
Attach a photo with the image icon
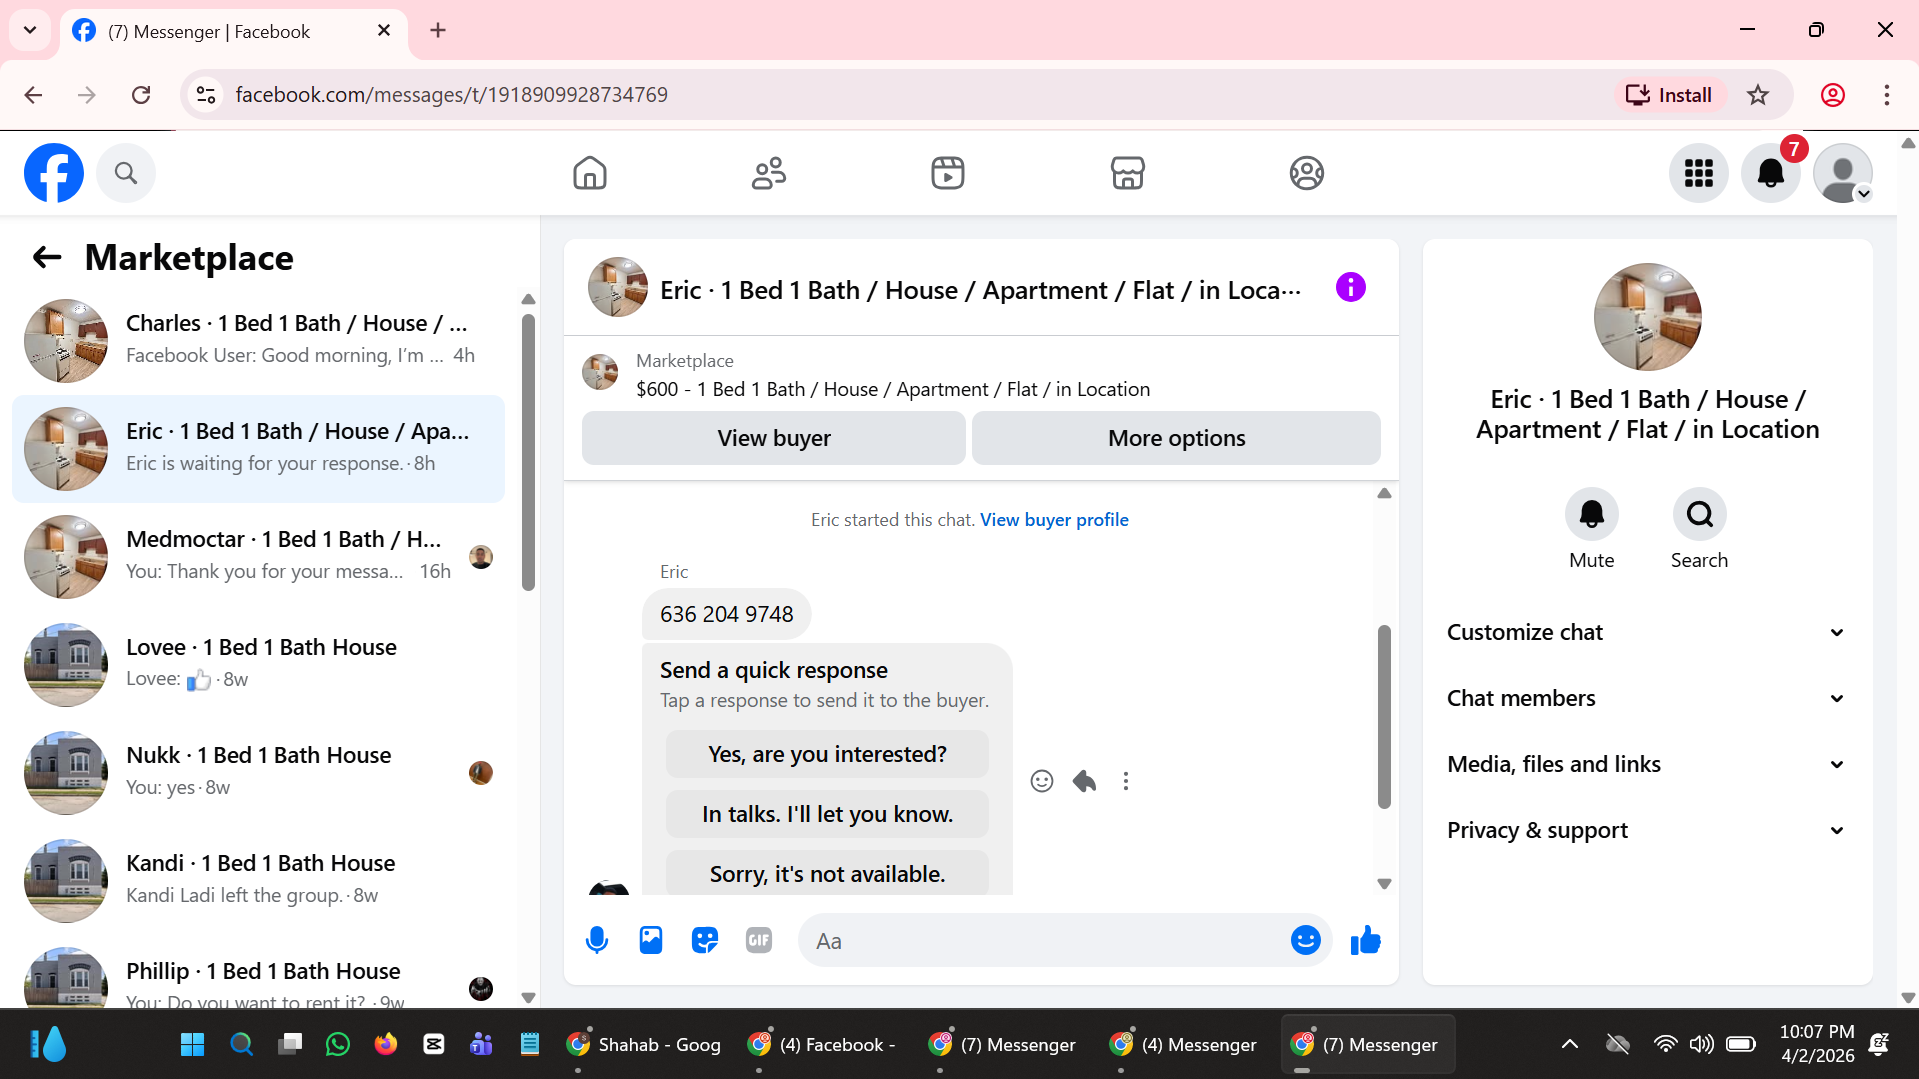coord(651,940)
